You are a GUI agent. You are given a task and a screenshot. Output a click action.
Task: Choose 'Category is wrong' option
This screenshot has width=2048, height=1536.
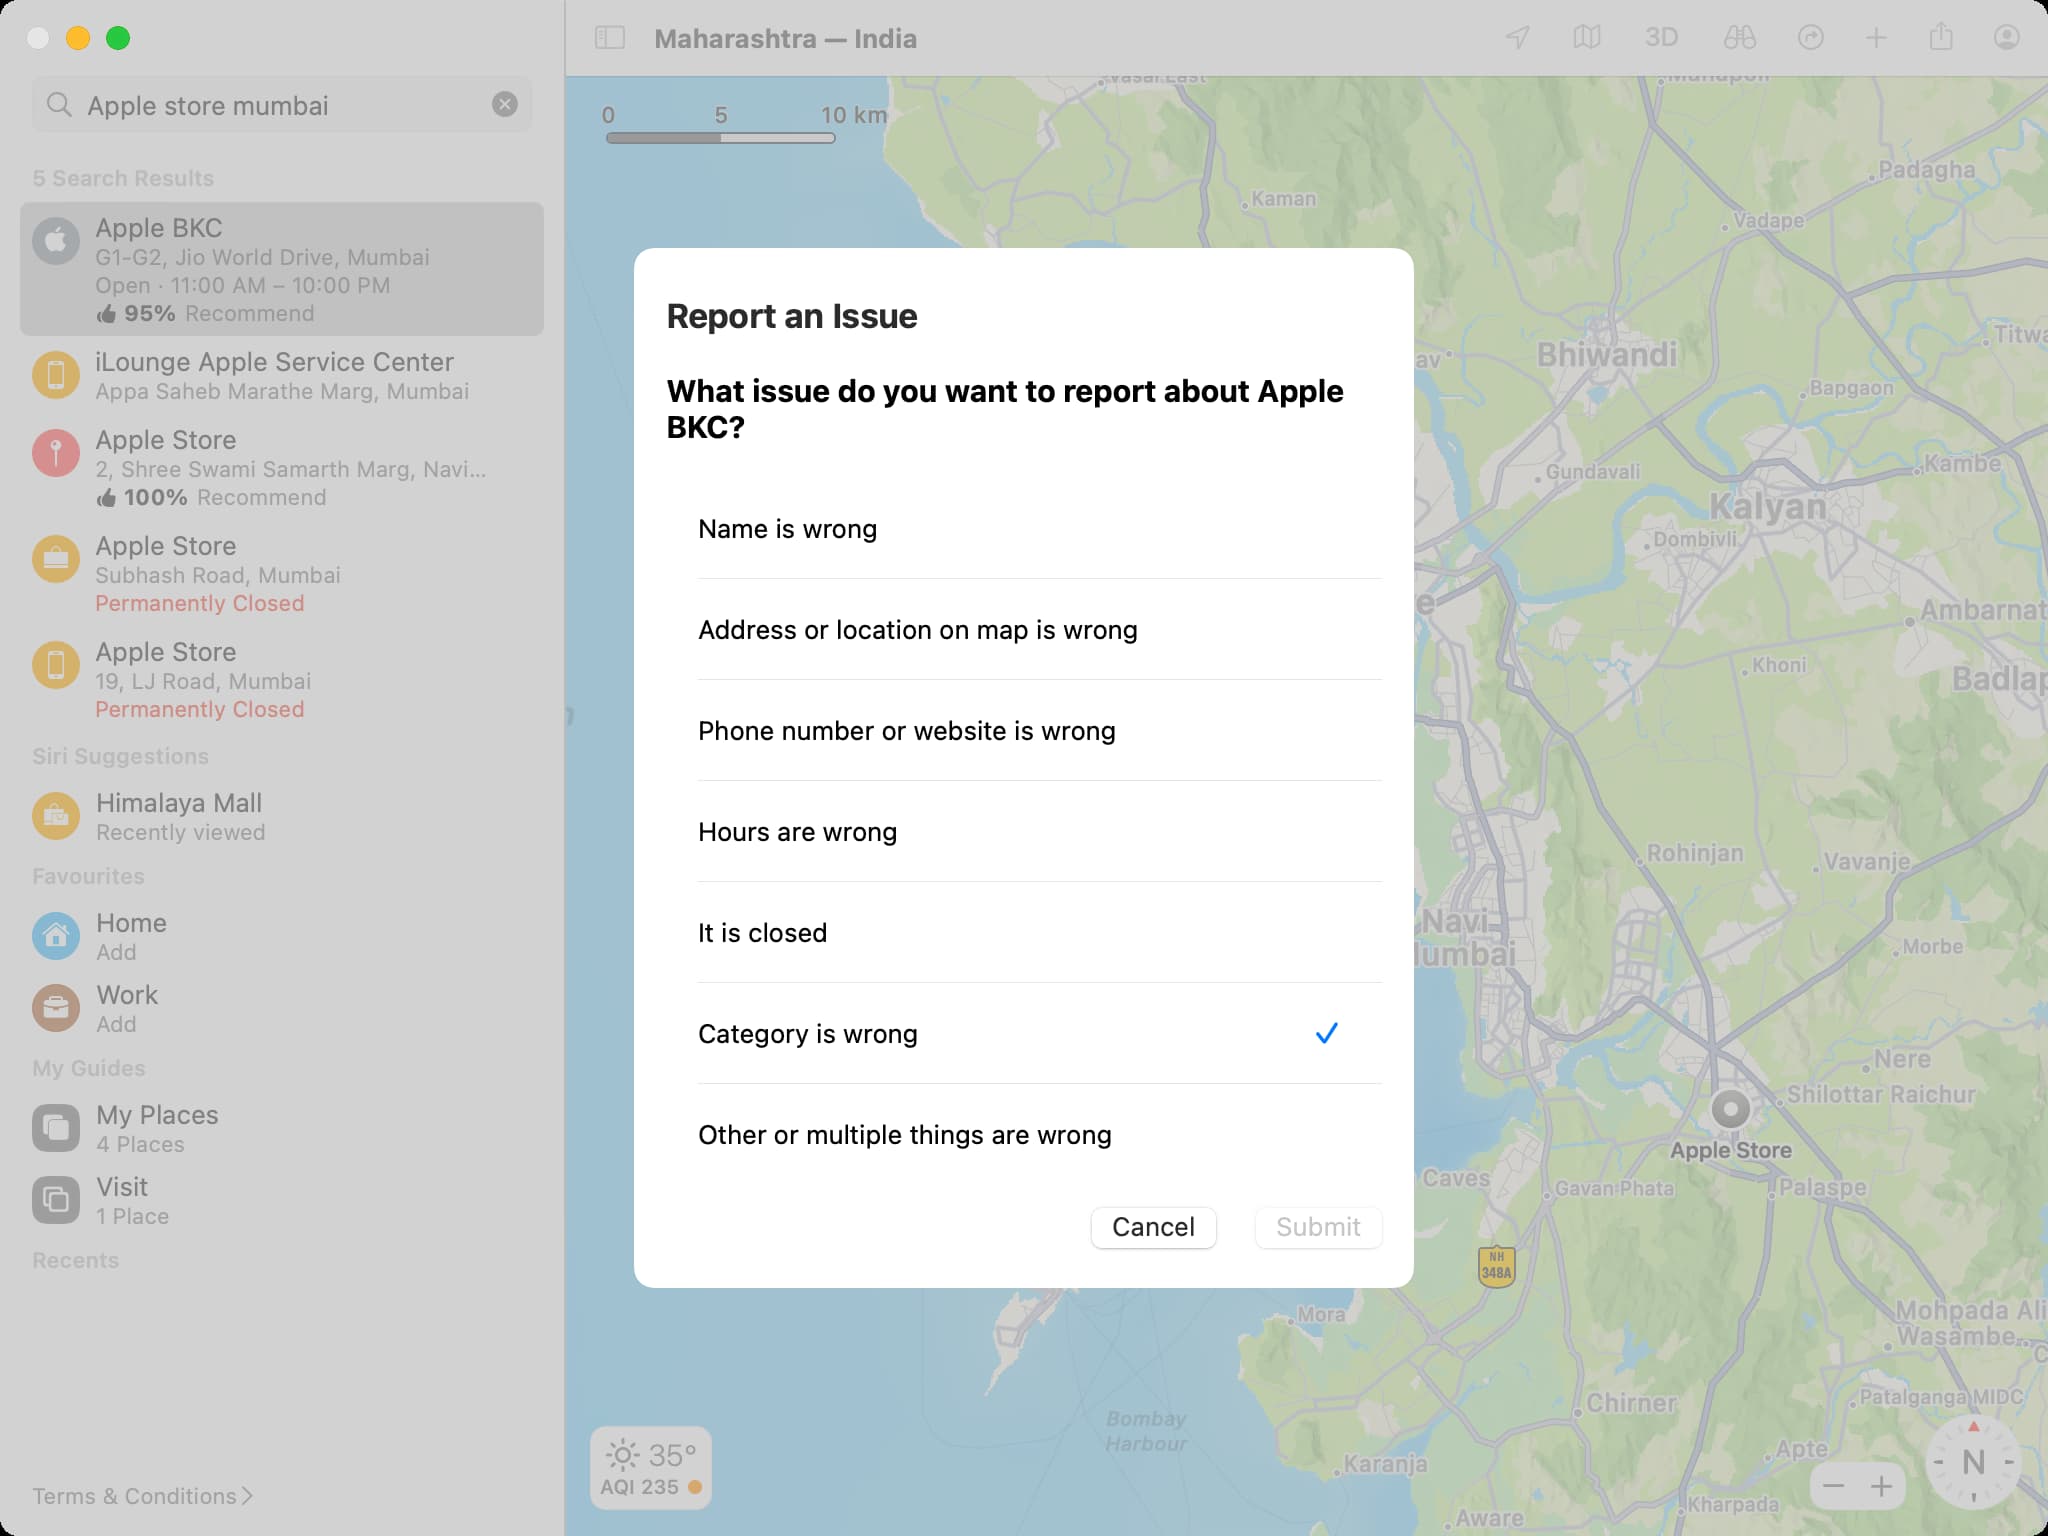[x=1040, y=1034]
